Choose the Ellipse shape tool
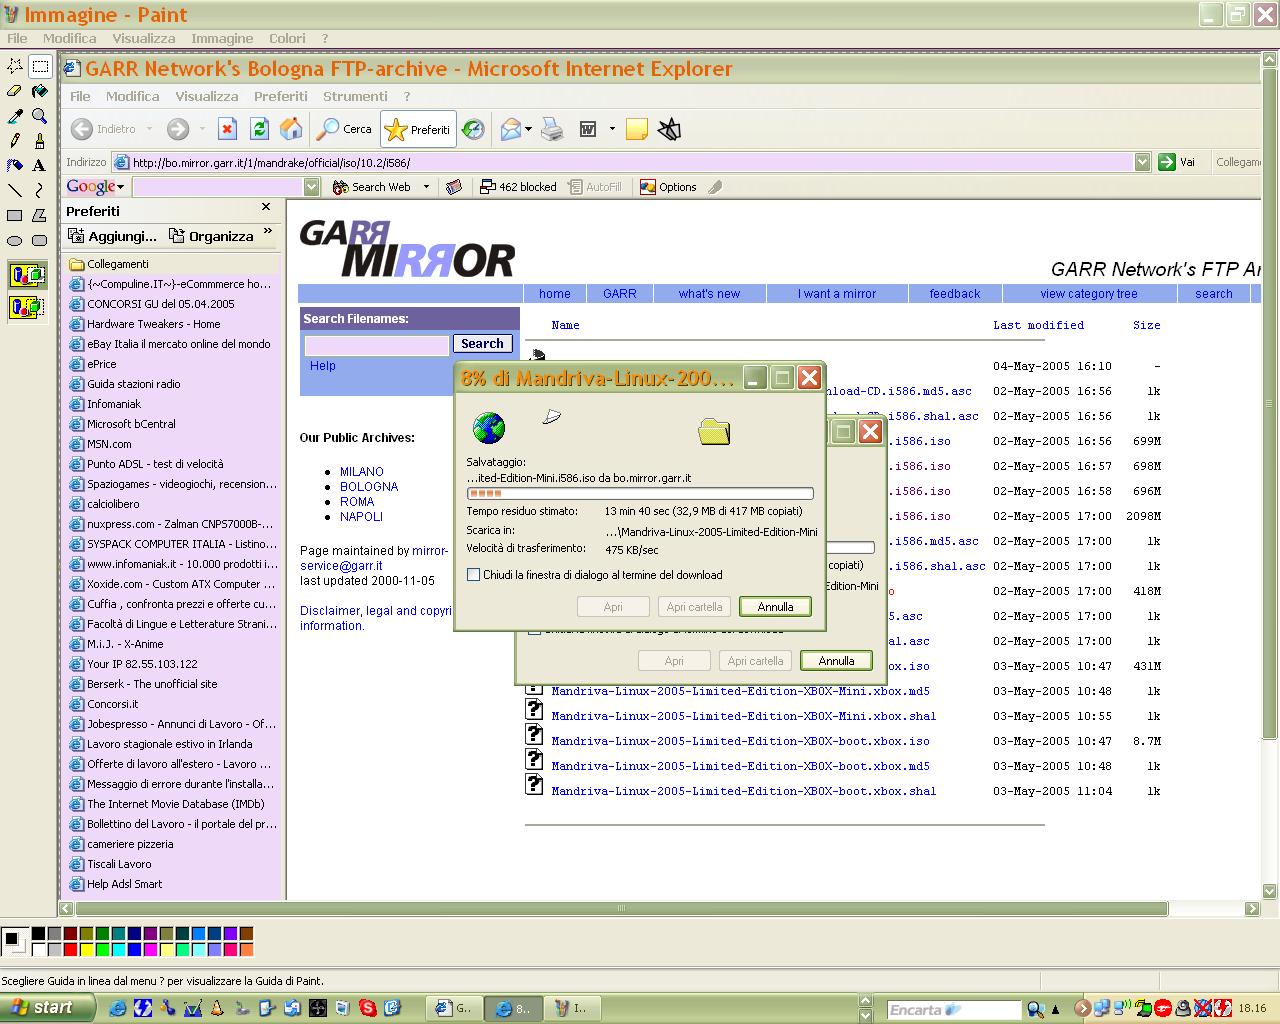Image resolution: width=1280 pixels, height=1024 pixels. click(x=15, y=240)
